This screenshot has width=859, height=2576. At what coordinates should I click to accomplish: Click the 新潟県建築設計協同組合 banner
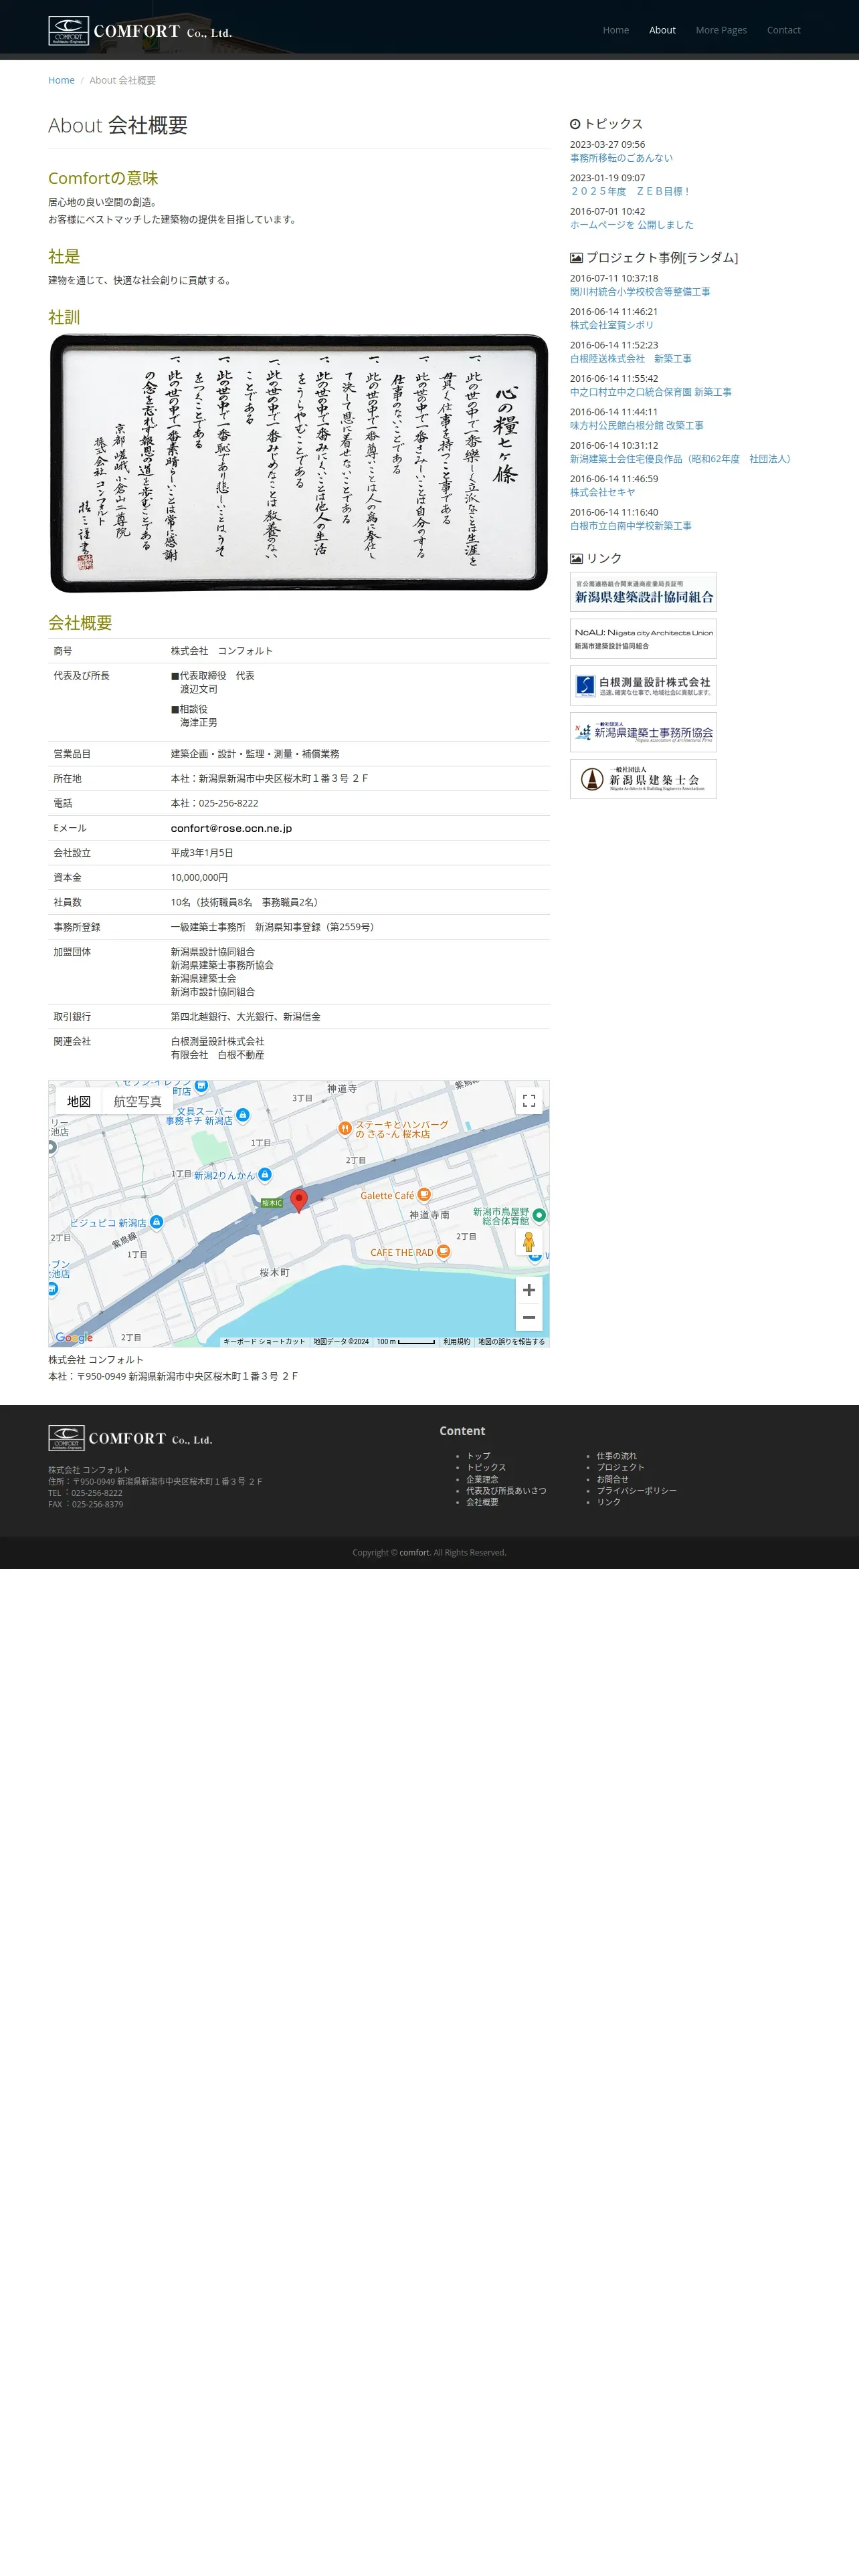[x=643, y=592]
